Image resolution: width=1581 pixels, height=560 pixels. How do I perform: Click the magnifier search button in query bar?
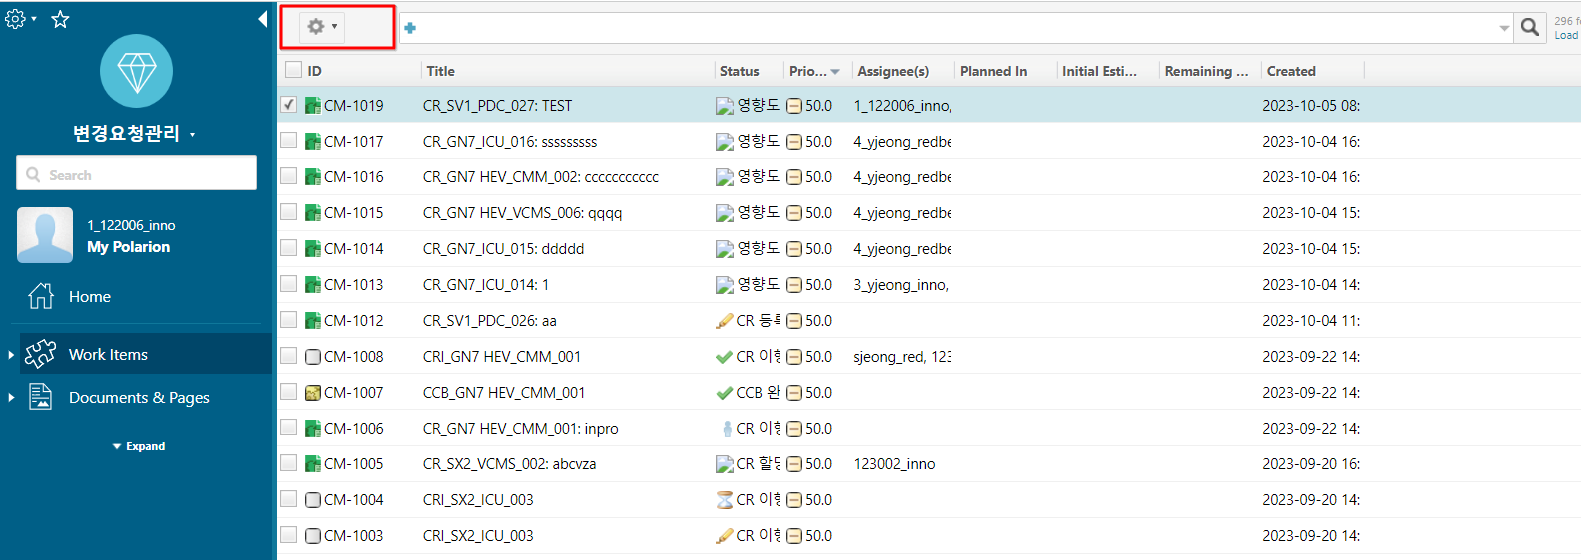1529,27
